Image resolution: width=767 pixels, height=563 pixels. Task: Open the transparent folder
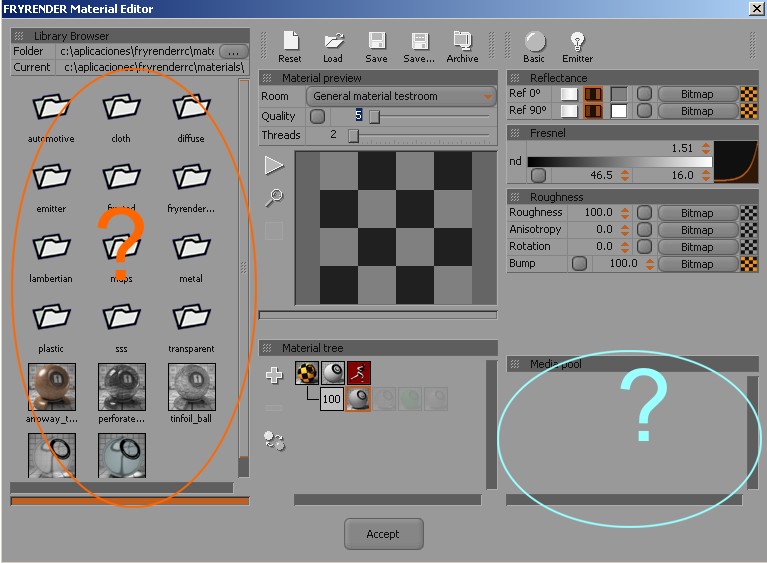[191, 317]
